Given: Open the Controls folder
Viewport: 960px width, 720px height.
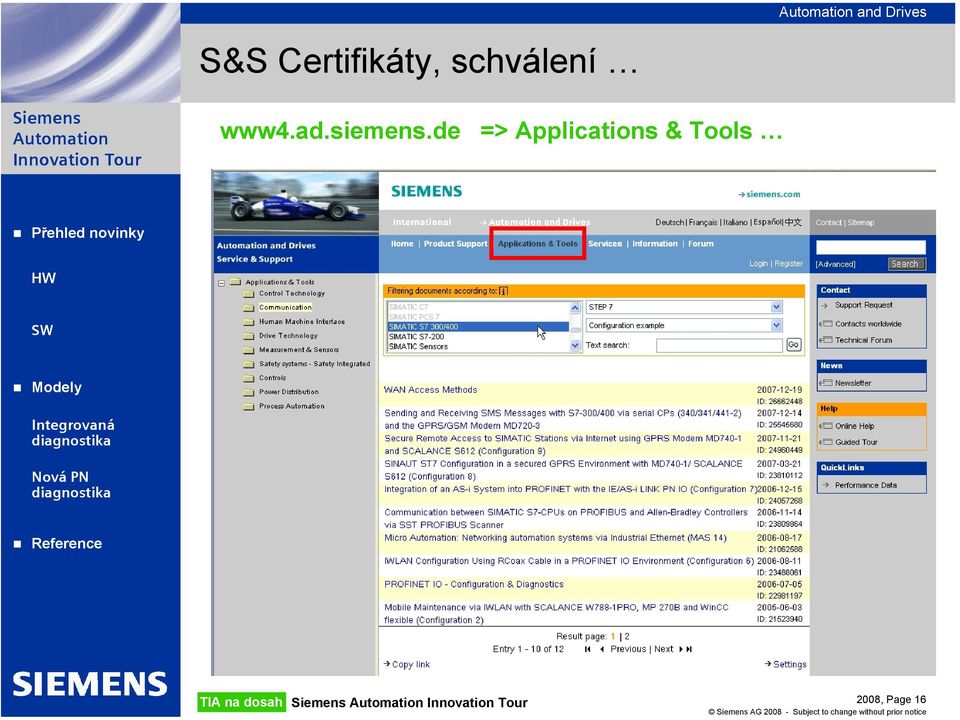Looking at the screenshot, I should coord(272,378).
